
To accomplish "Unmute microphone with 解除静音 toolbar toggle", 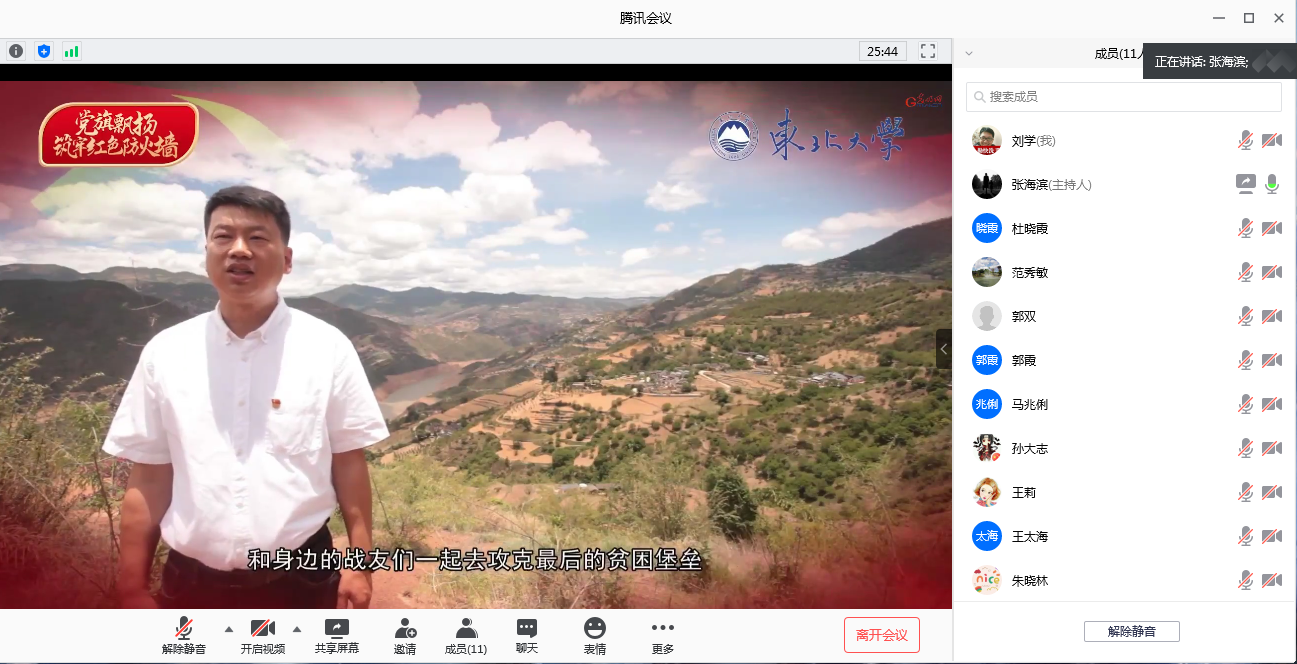I will pyautogui.click(x=184, y=635).
